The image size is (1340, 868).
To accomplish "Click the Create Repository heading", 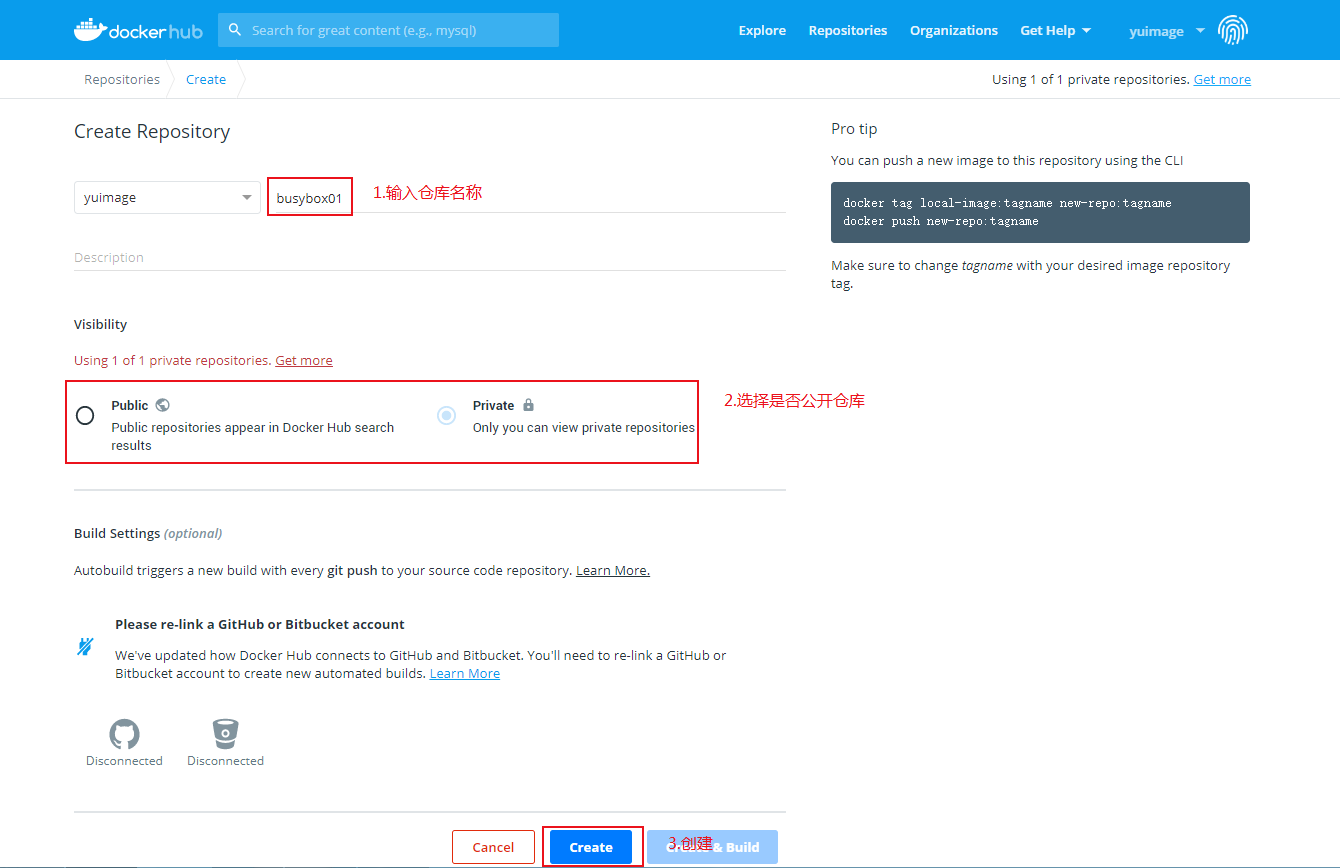I will pyautogui.click(x=152, y=131).
